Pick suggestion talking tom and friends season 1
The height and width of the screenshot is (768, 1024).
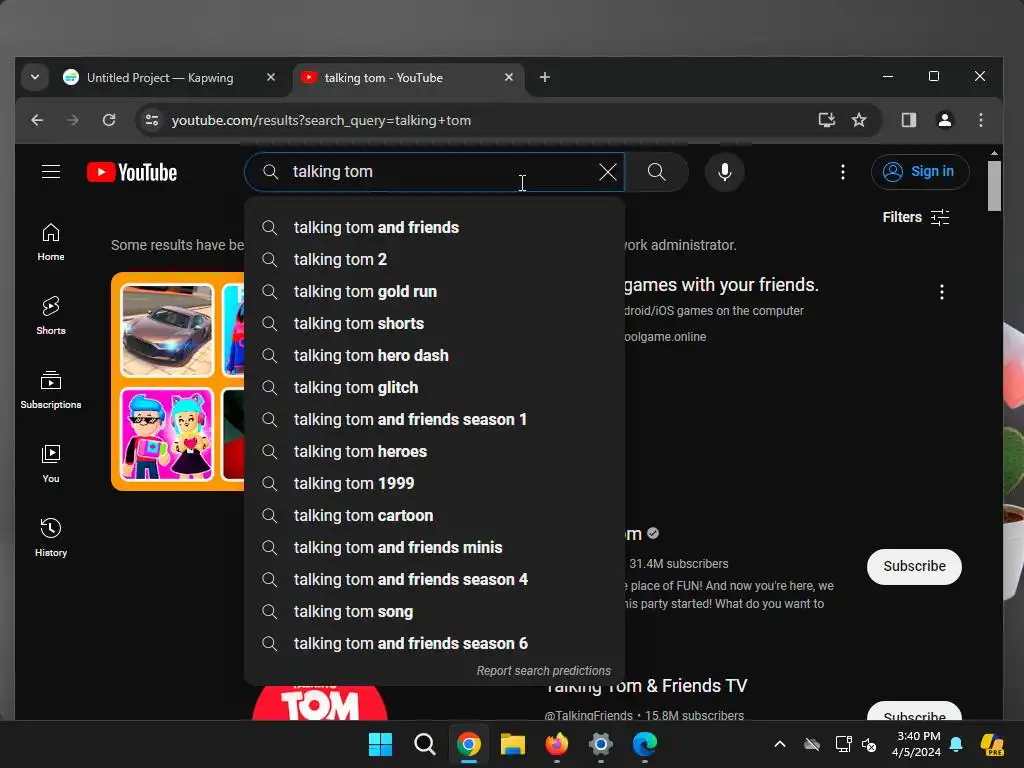434,419
